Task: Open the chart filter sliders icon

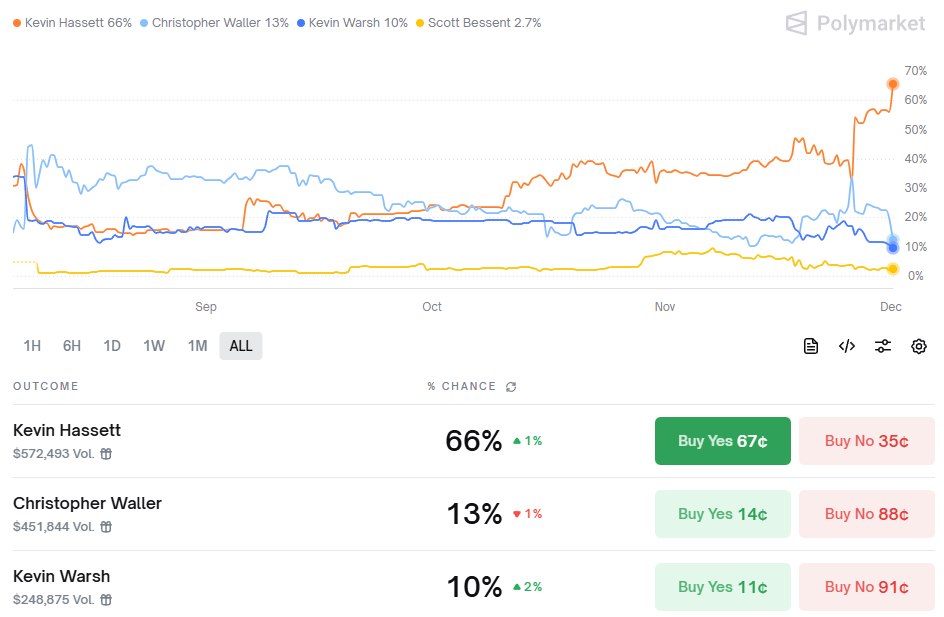Action: click(883, 346)
